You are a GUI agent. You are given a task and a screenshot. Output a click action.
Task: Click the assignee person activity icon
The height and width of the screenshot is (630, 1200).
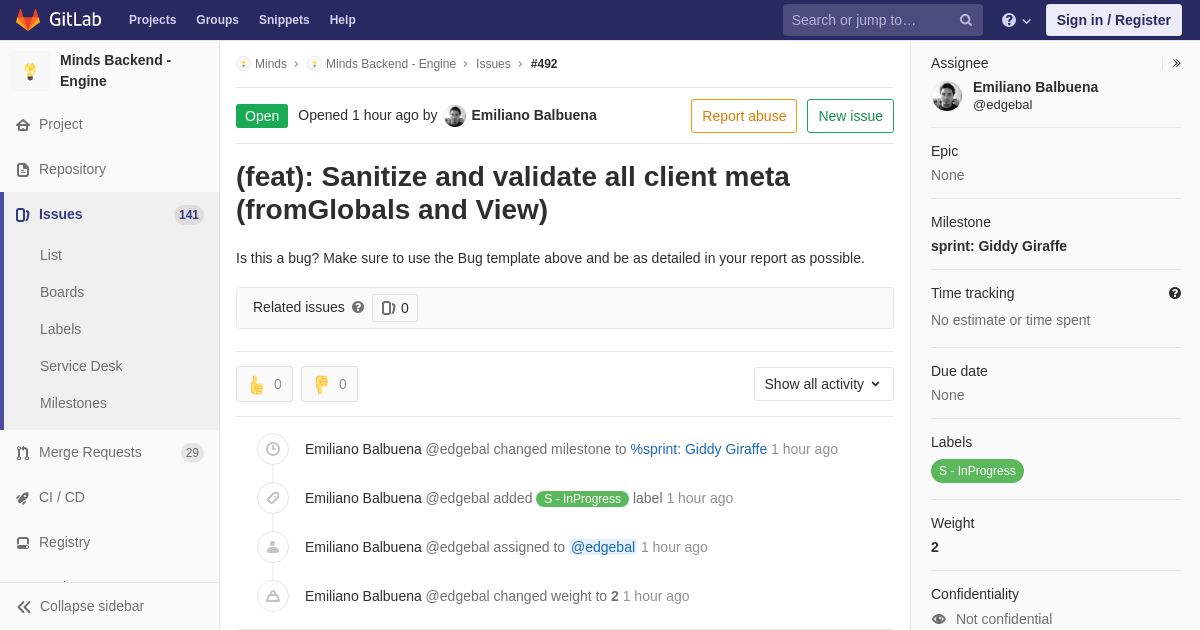coord(273,547)
